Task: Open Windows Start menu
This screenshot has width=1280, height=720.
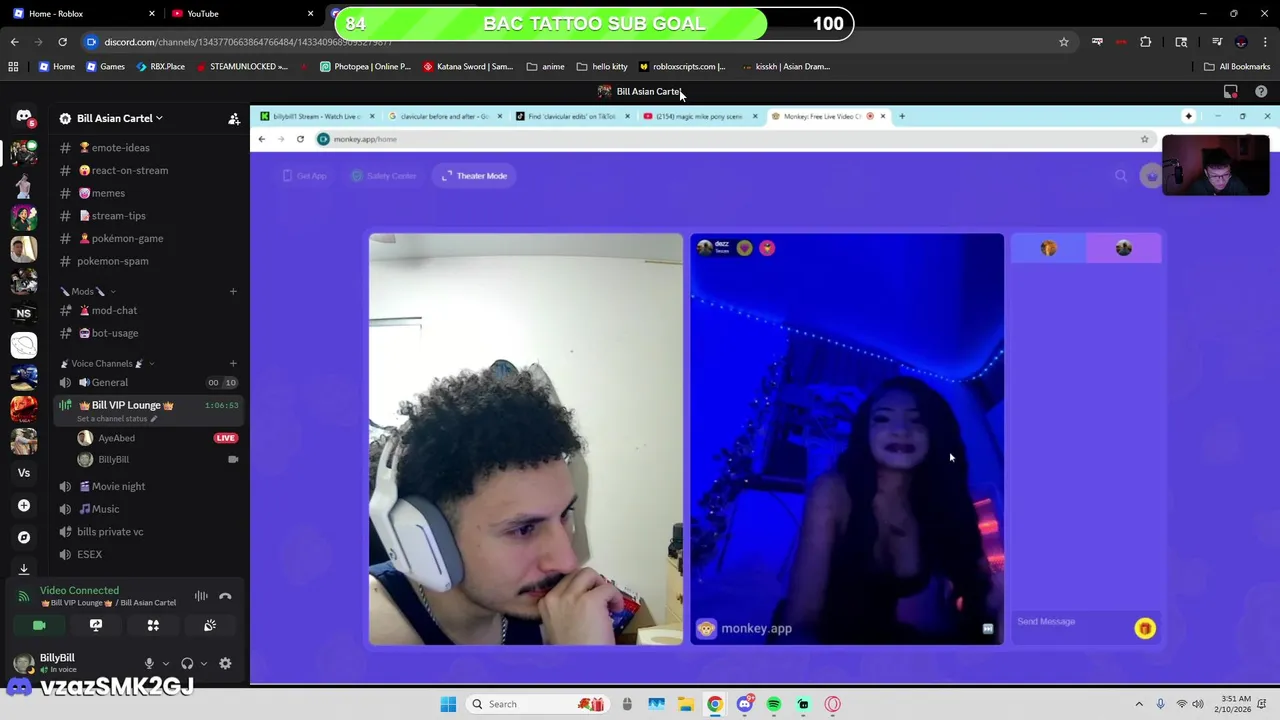Action: tap(448, 704)
